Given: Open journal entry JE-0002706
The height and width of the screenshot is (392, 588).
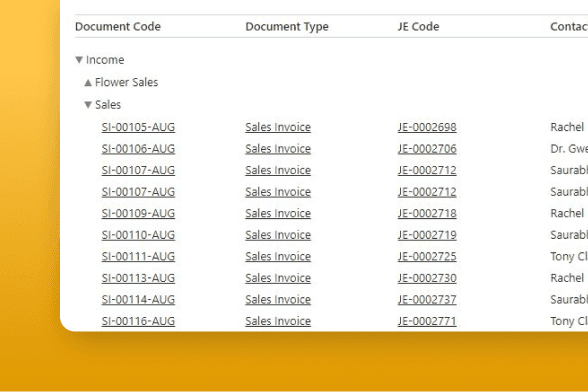Looking at the screenshot, I should [427, 149].
